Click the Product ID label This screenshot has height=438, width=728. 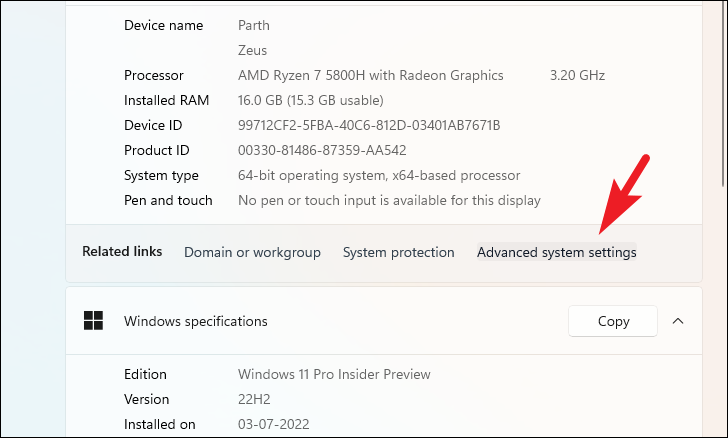point(156,150)
